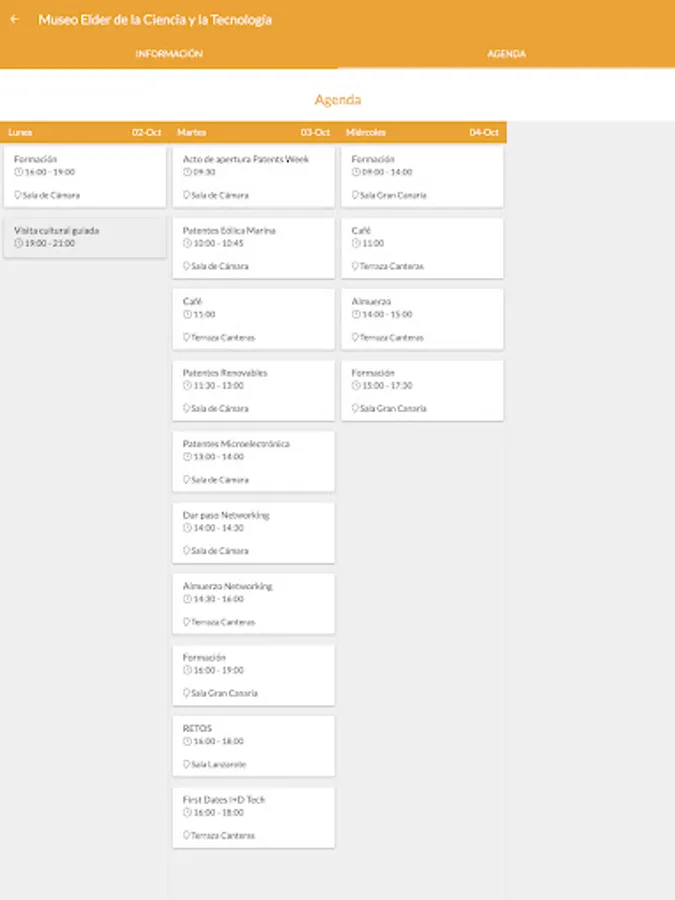Click clock icon on Wednesday's Almuerzo
675x900 pixels.
pos(356,315)
